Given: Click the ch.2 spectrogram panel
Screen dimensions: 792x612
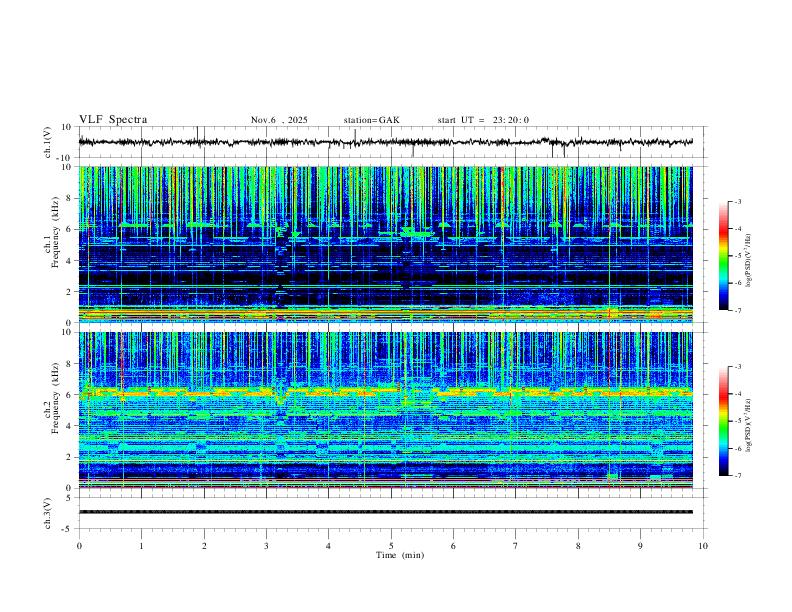Looking at the screenshot, I should [x=385, y=410].
